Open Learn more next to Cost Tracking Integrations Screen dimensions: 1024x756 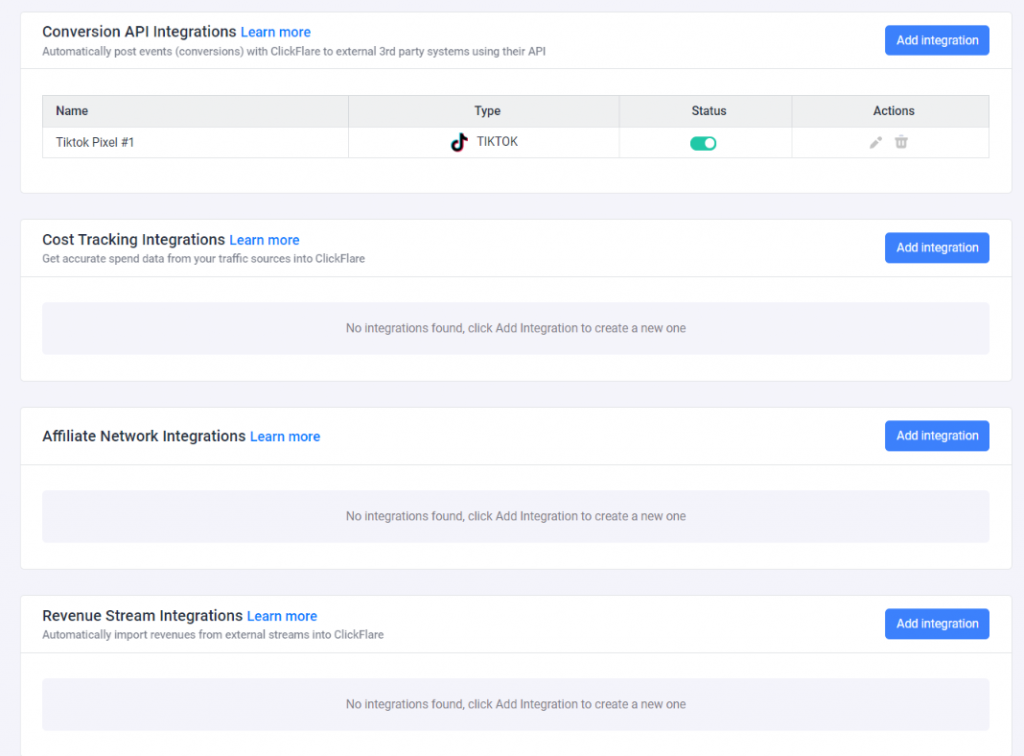(264, 240)
